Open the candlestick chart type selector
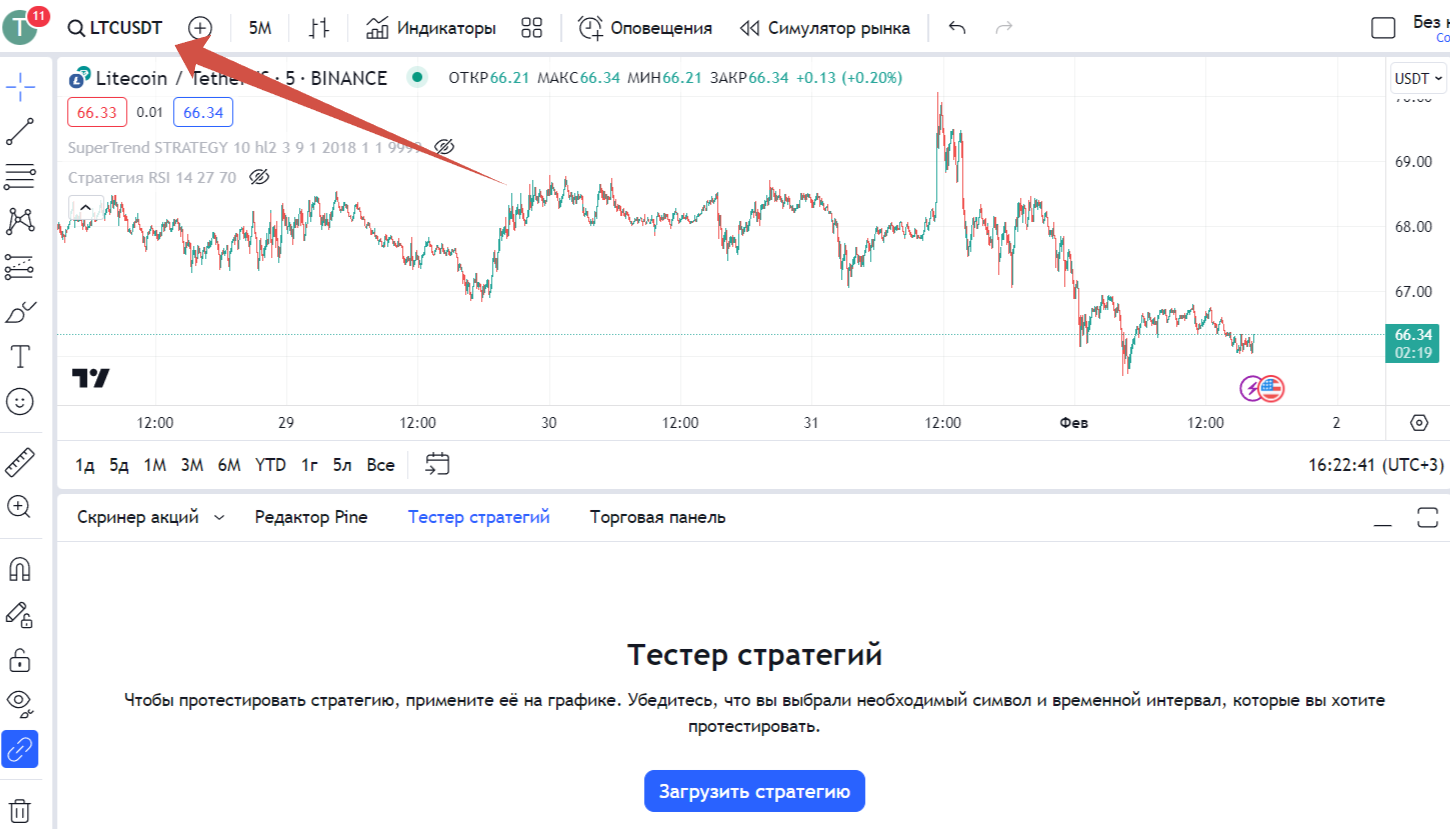This screenshot has width=1450, height=829. [319, 28]
